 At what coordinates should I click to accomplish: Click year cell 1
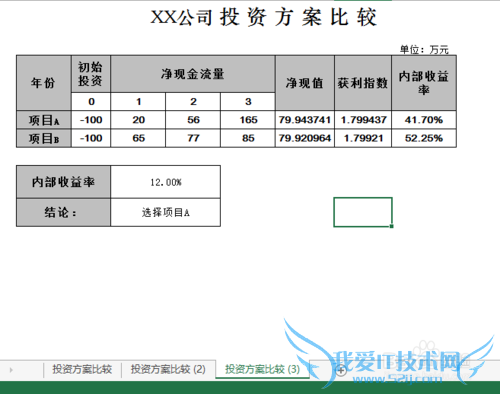pyautogui.click(x=138, y=102)
